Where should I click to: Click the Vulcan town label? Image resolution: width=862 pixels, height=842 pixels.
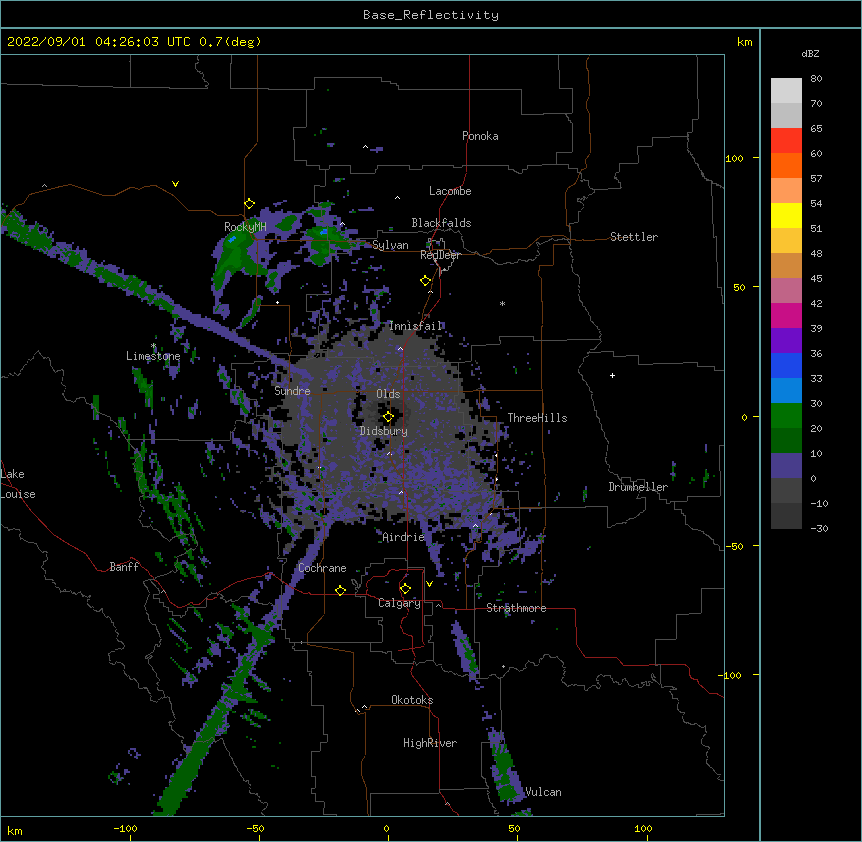543,792
